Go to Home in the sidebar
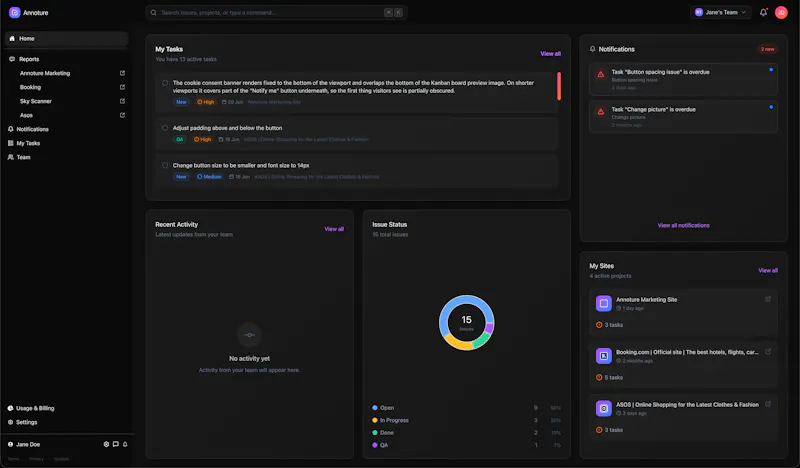 coord(66,39)
